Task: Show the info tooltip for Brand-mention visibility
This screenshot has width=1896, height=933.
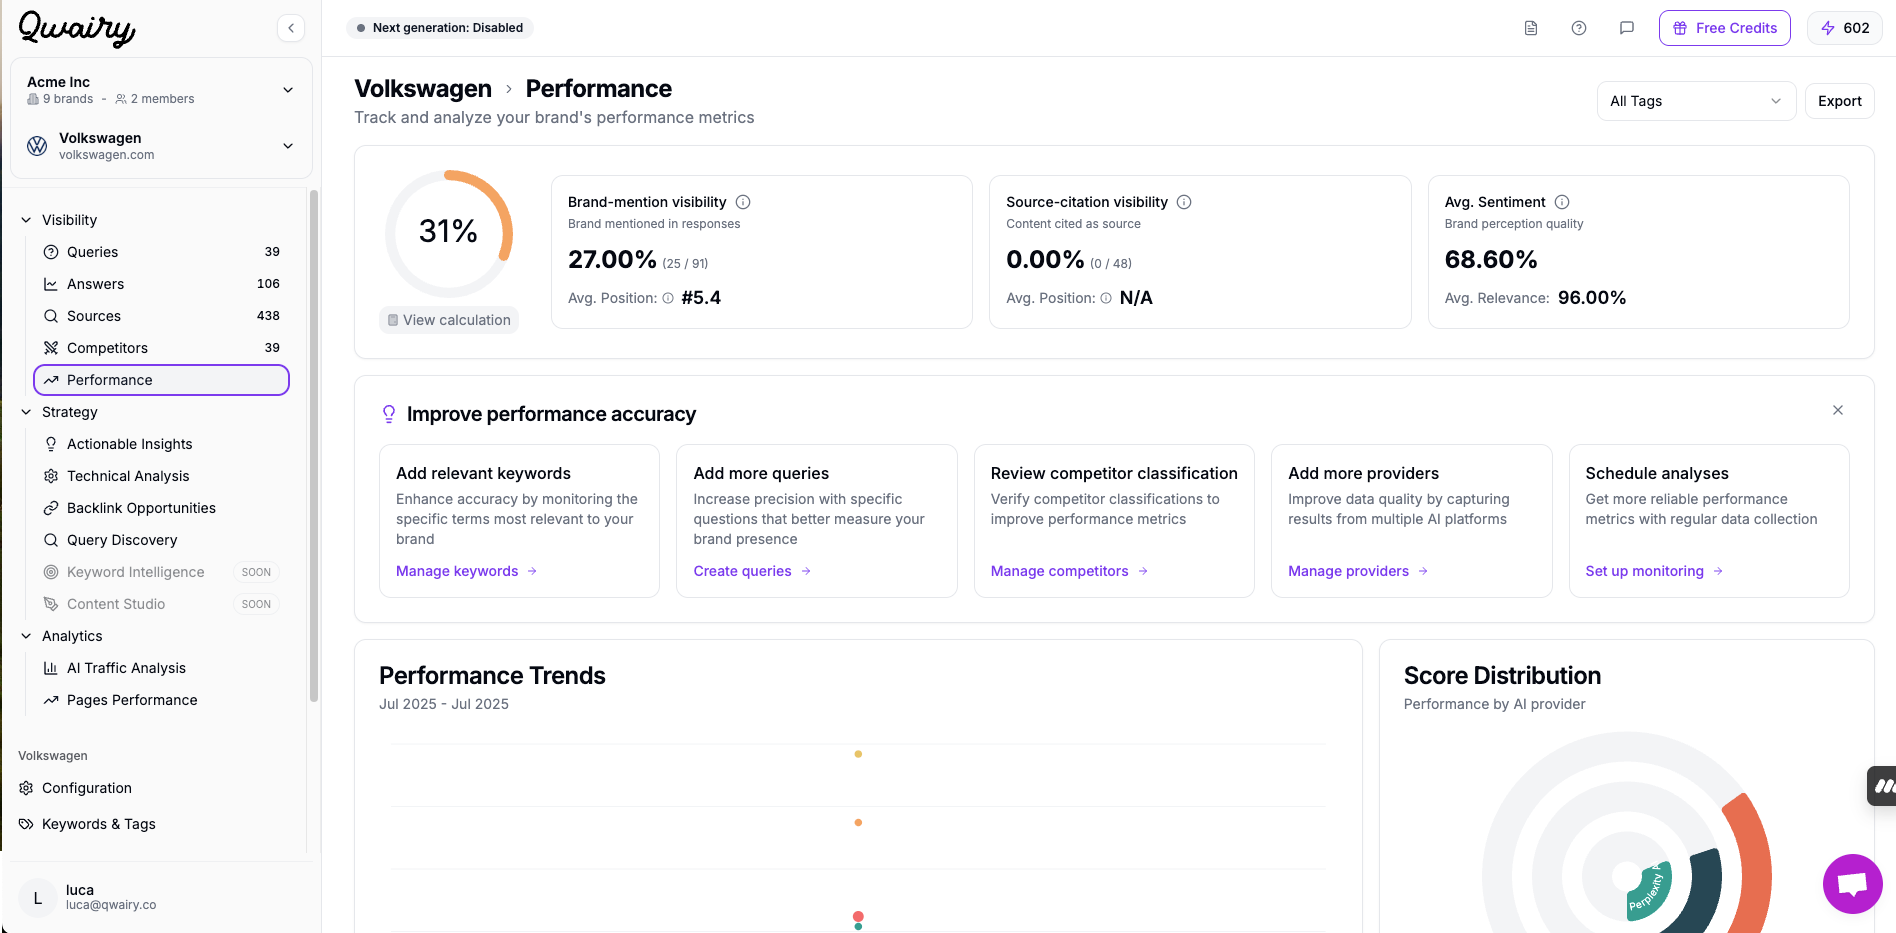Action: (x=743, y=202)
